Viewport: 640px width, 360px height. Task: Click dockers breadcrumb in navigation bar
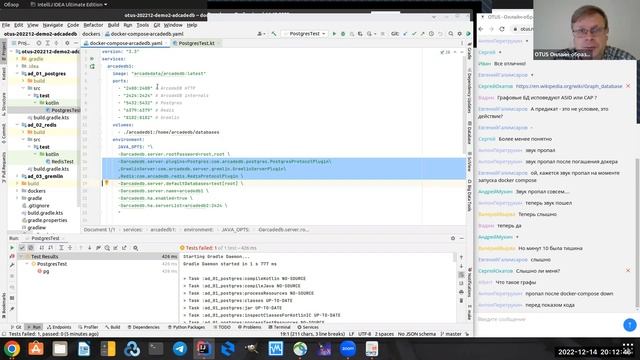click(91, 34)
